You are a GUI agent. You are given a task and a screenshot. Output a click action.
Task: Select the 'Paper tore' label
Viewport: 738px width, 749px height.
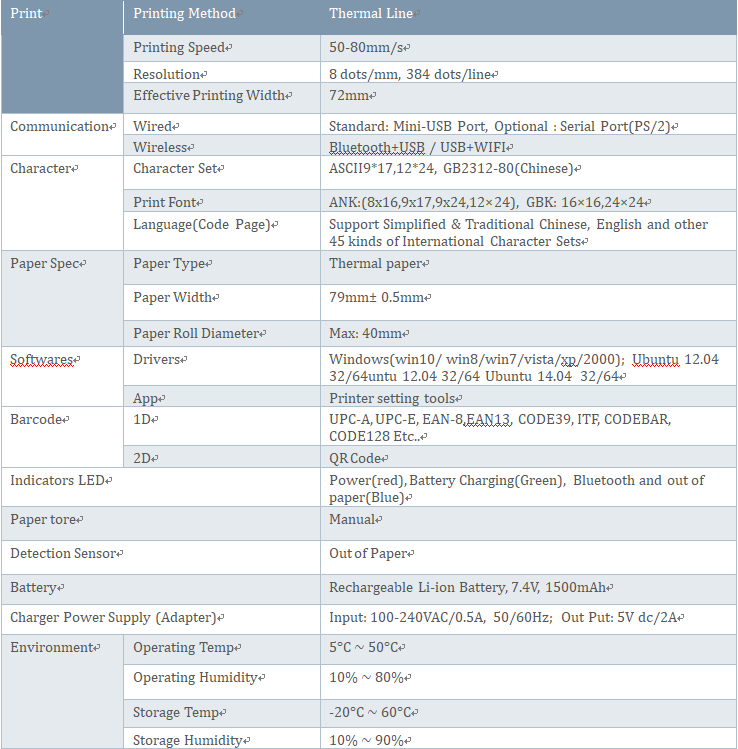43,520
